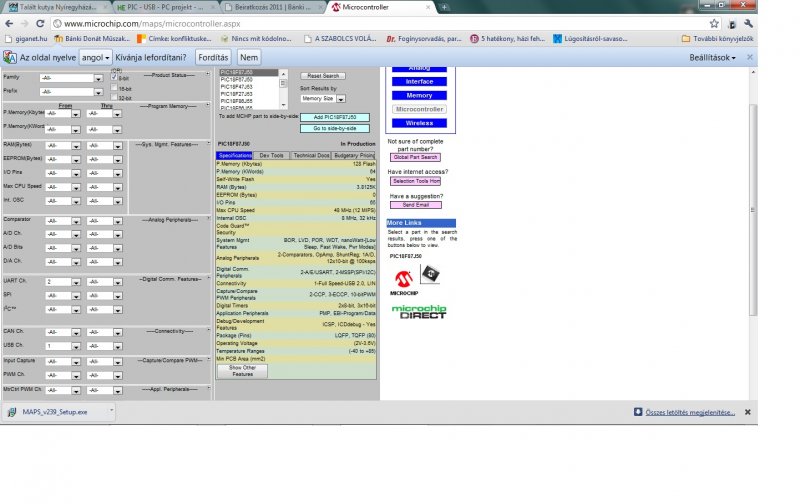Click the Memory category button
This screenshot has width=800, height=504.
(419, 95)
